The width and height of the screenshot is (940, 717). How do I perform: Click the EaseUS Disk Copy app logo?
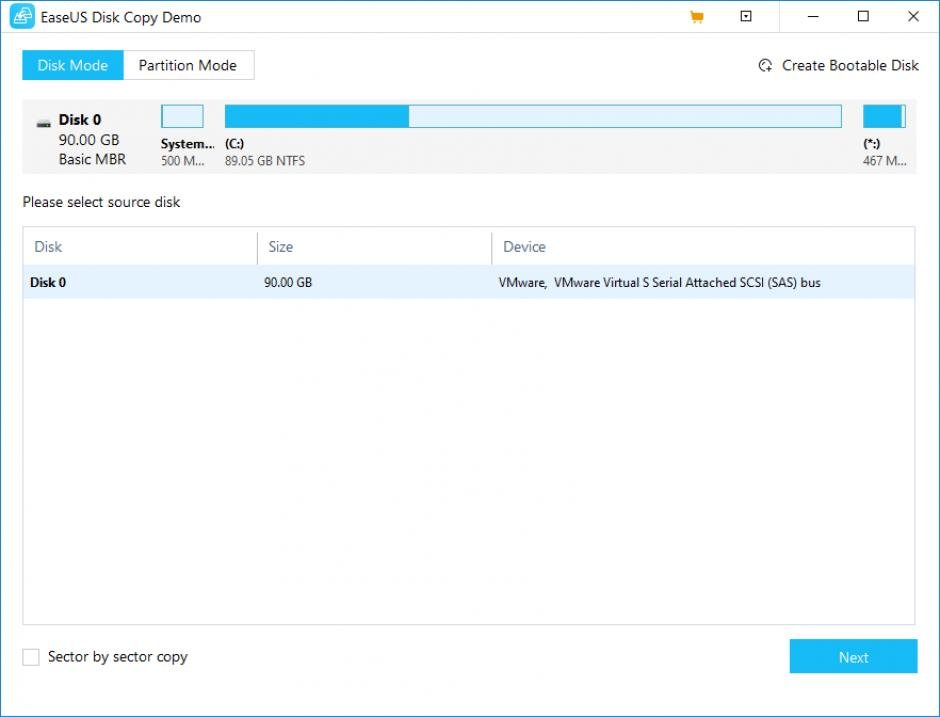tap(22, 17)
